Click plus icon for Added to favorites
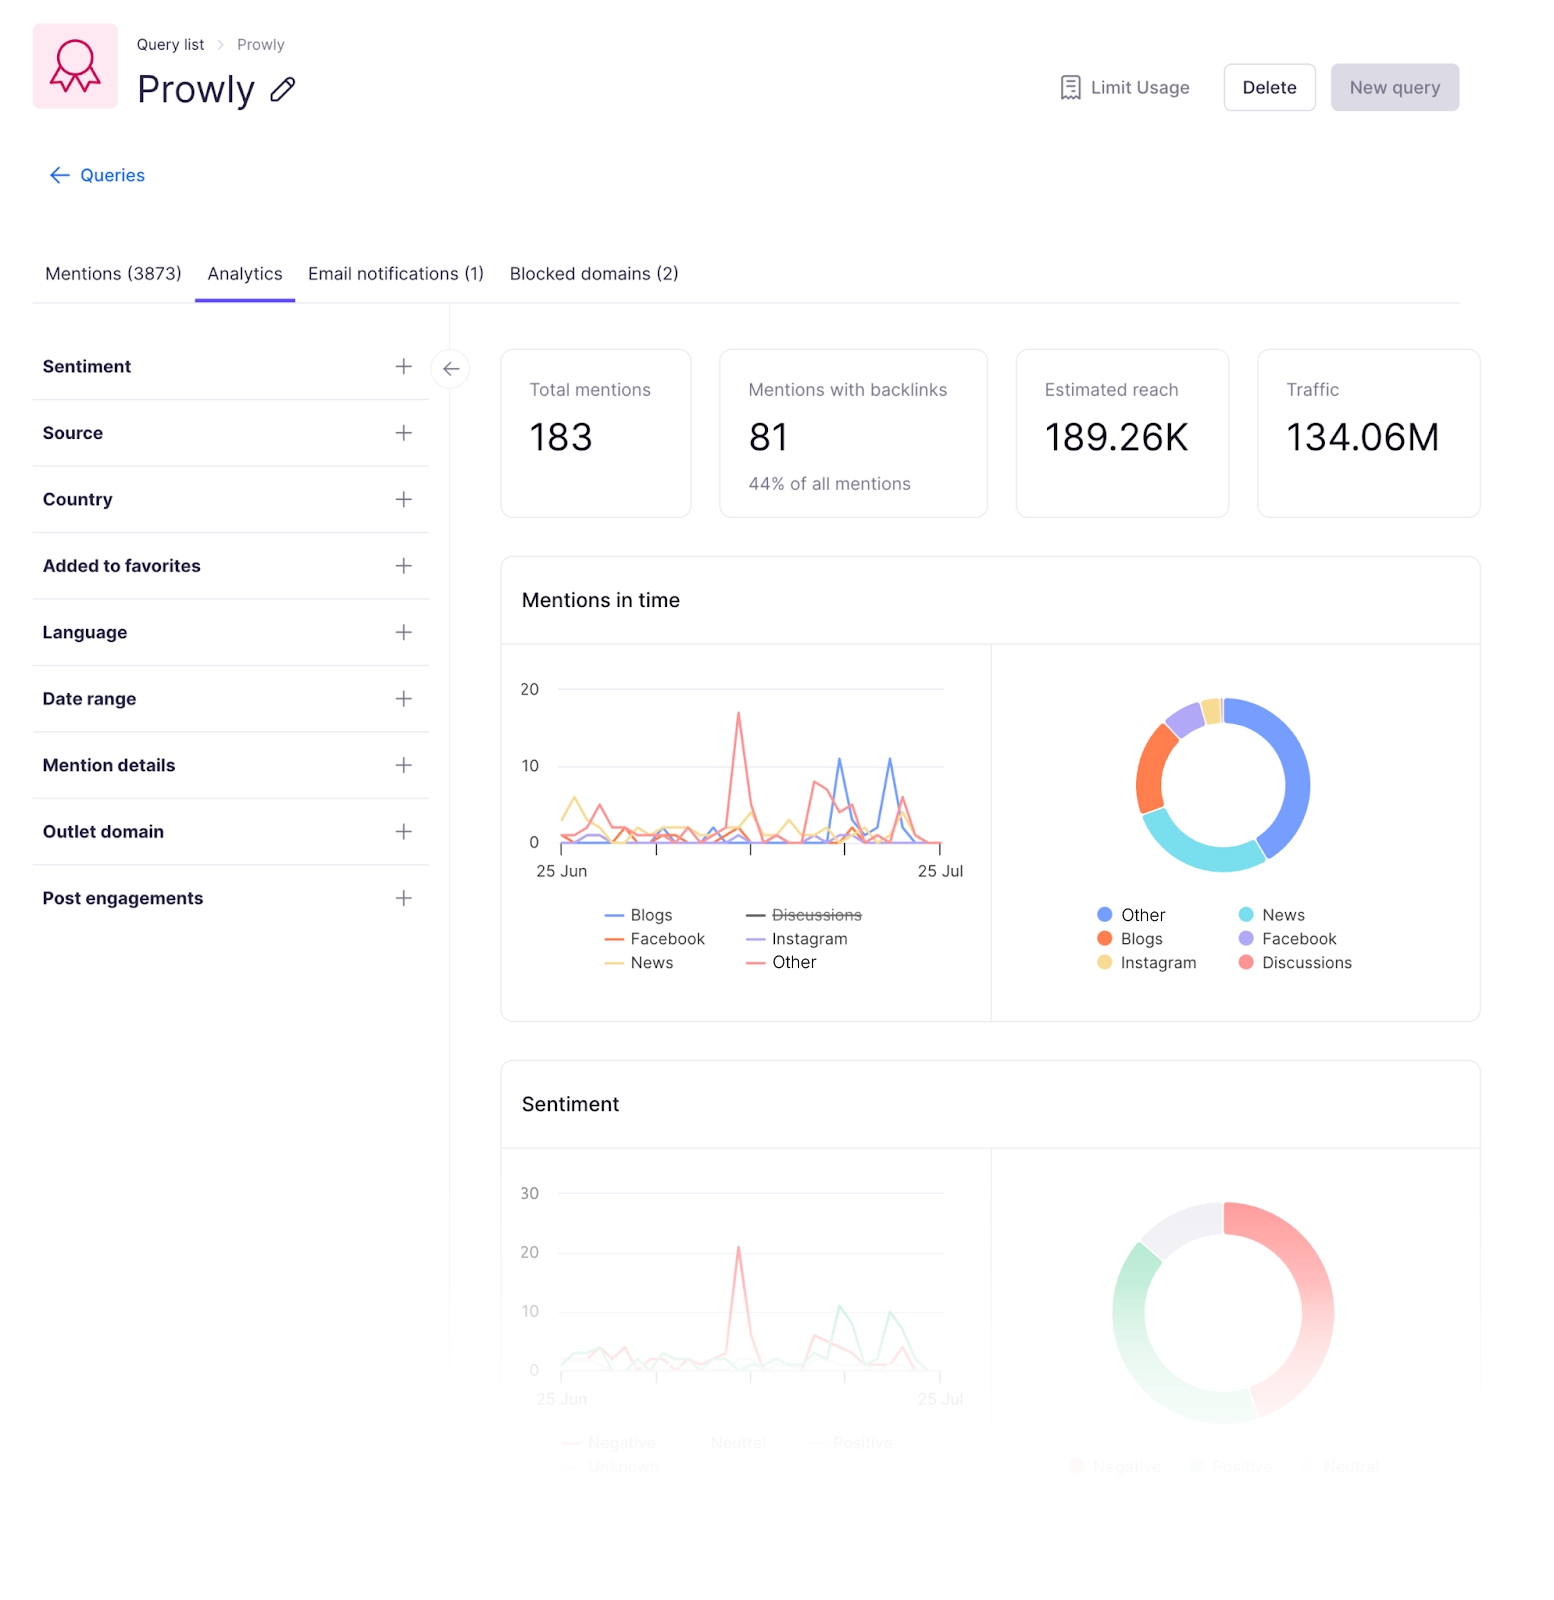The image size is (1554, 1600). point(403,566)
